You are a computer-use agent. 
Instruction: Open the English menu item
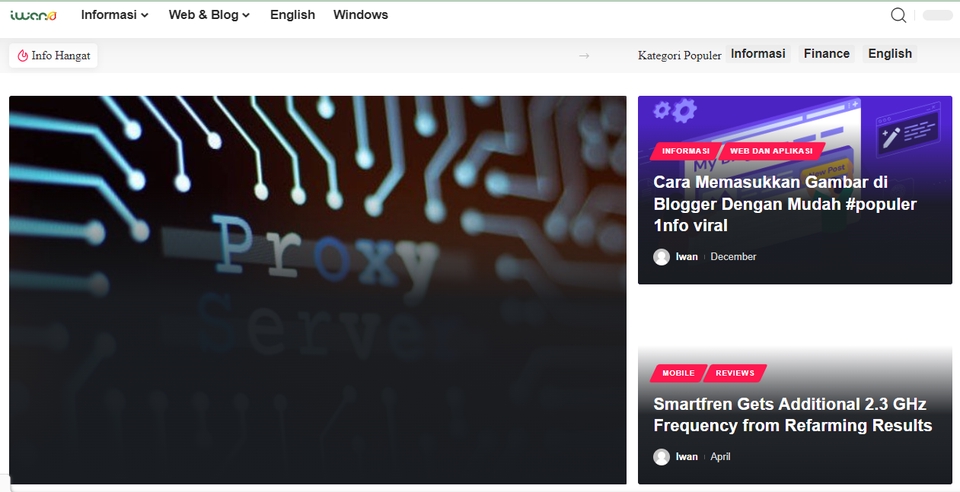(x=293, y=15)
